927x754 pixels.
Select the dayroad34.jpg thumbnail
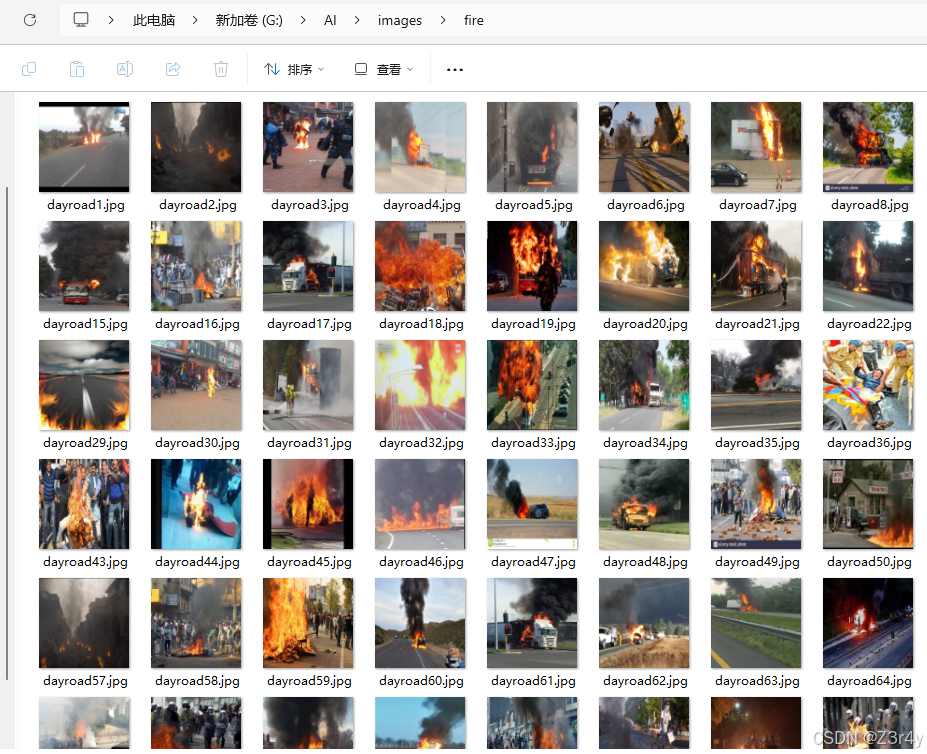click(x=644, y=385)
